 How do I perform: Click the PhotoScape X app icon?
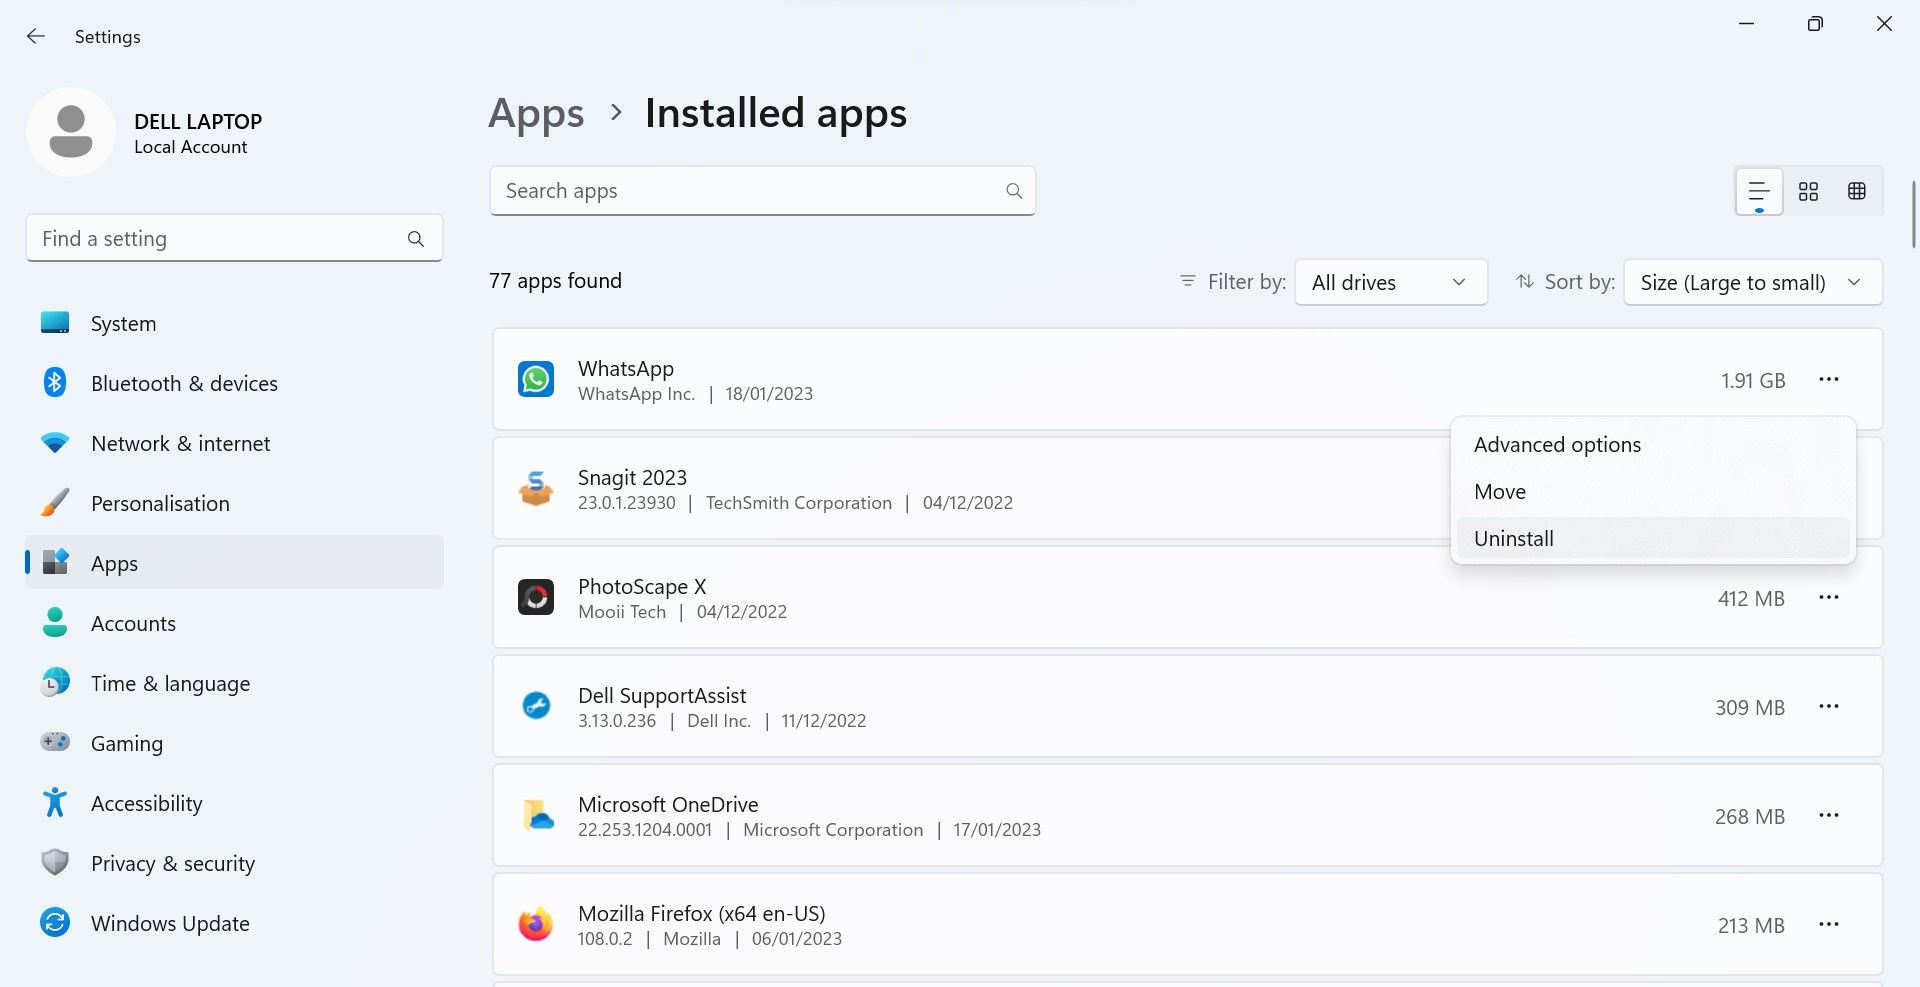pos(536,598)
